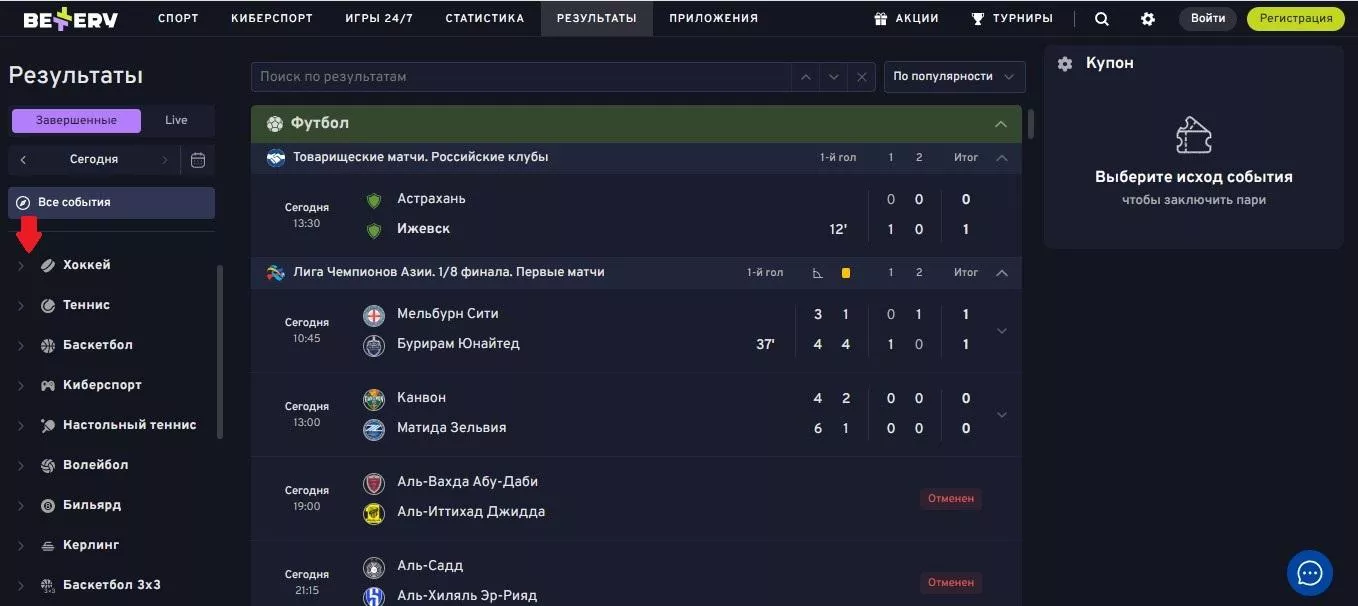Screen dimensions: 1358x606
Task: Open the calendar date picker icon
Action: coord(198,160)
